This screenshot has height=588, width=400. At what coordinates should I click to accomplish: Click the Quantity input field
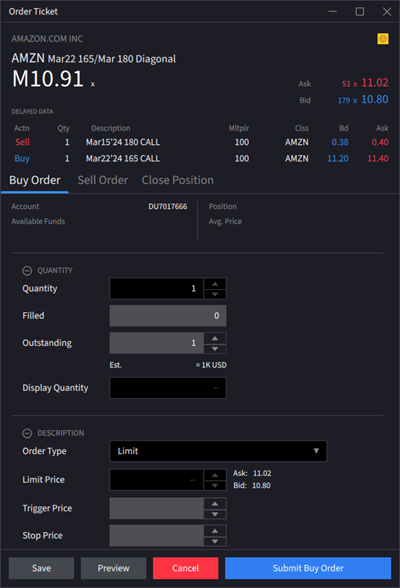coord(157,288)
